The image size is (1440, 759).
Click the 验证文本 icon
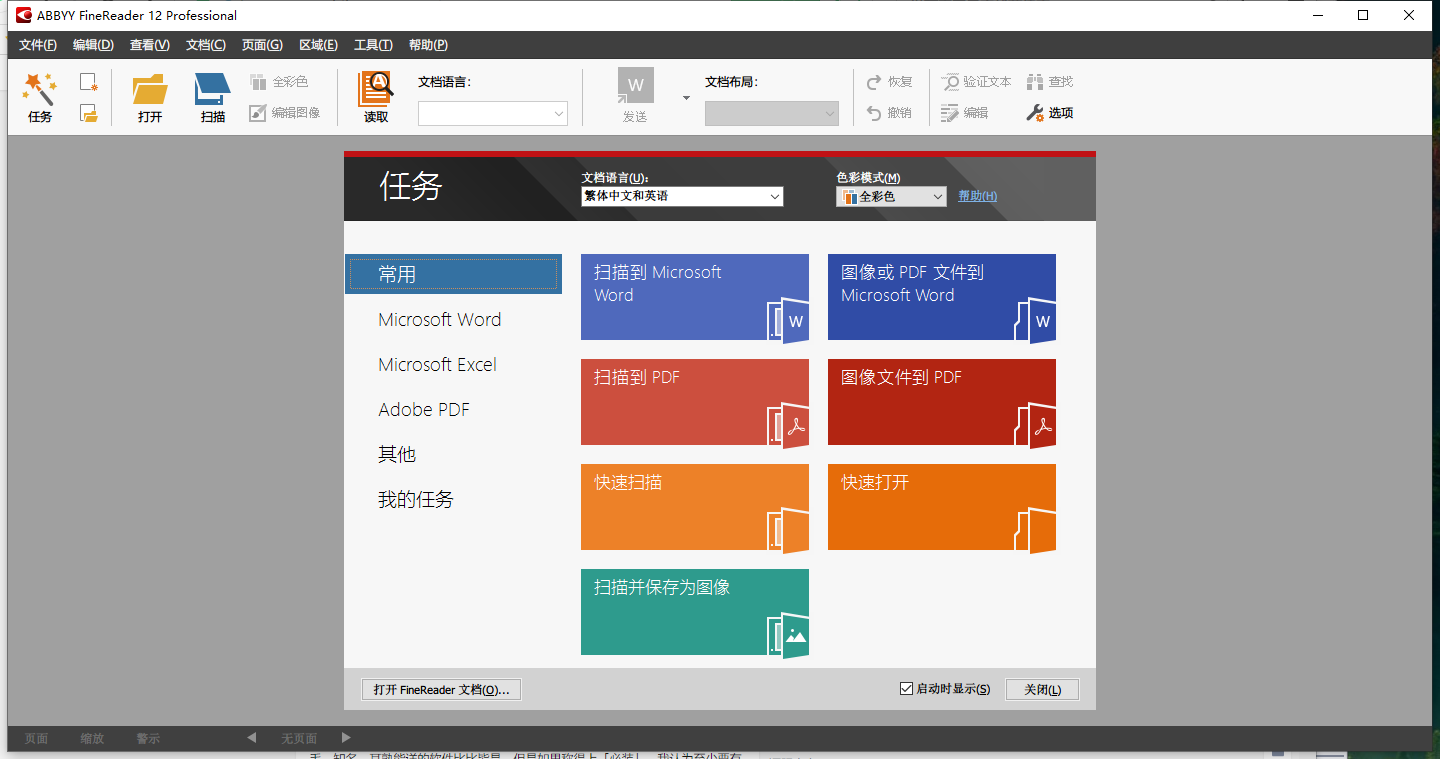[x=951, y=82]
